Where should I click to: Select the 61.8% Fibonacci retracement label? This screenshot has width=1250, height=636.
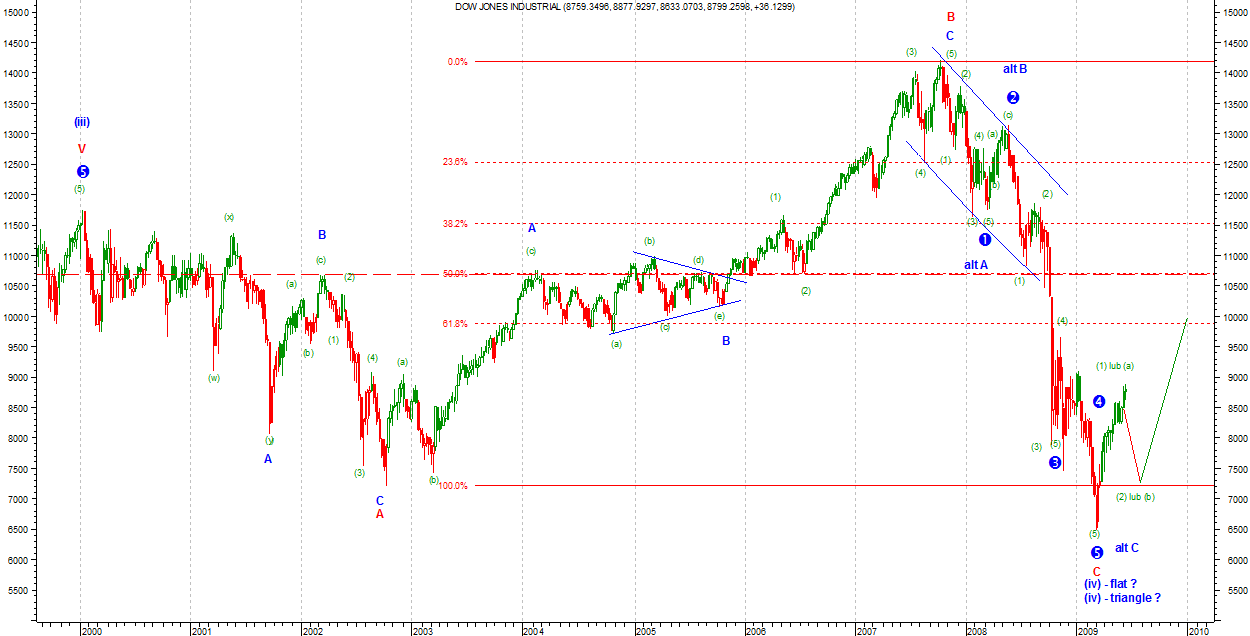pyautogui.click(x=456, y=323)
